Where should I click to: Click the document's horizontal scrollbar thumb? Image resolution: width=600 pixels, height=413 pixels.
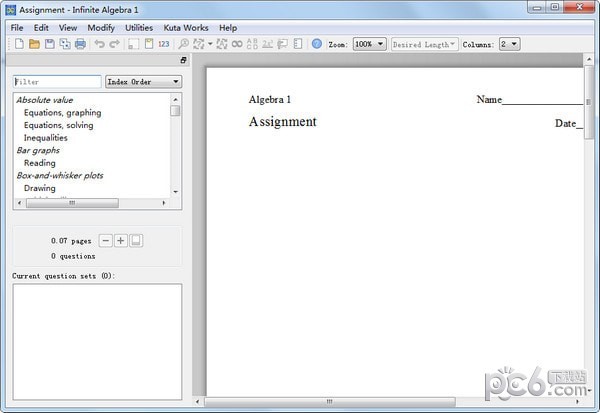coord(329,402)
